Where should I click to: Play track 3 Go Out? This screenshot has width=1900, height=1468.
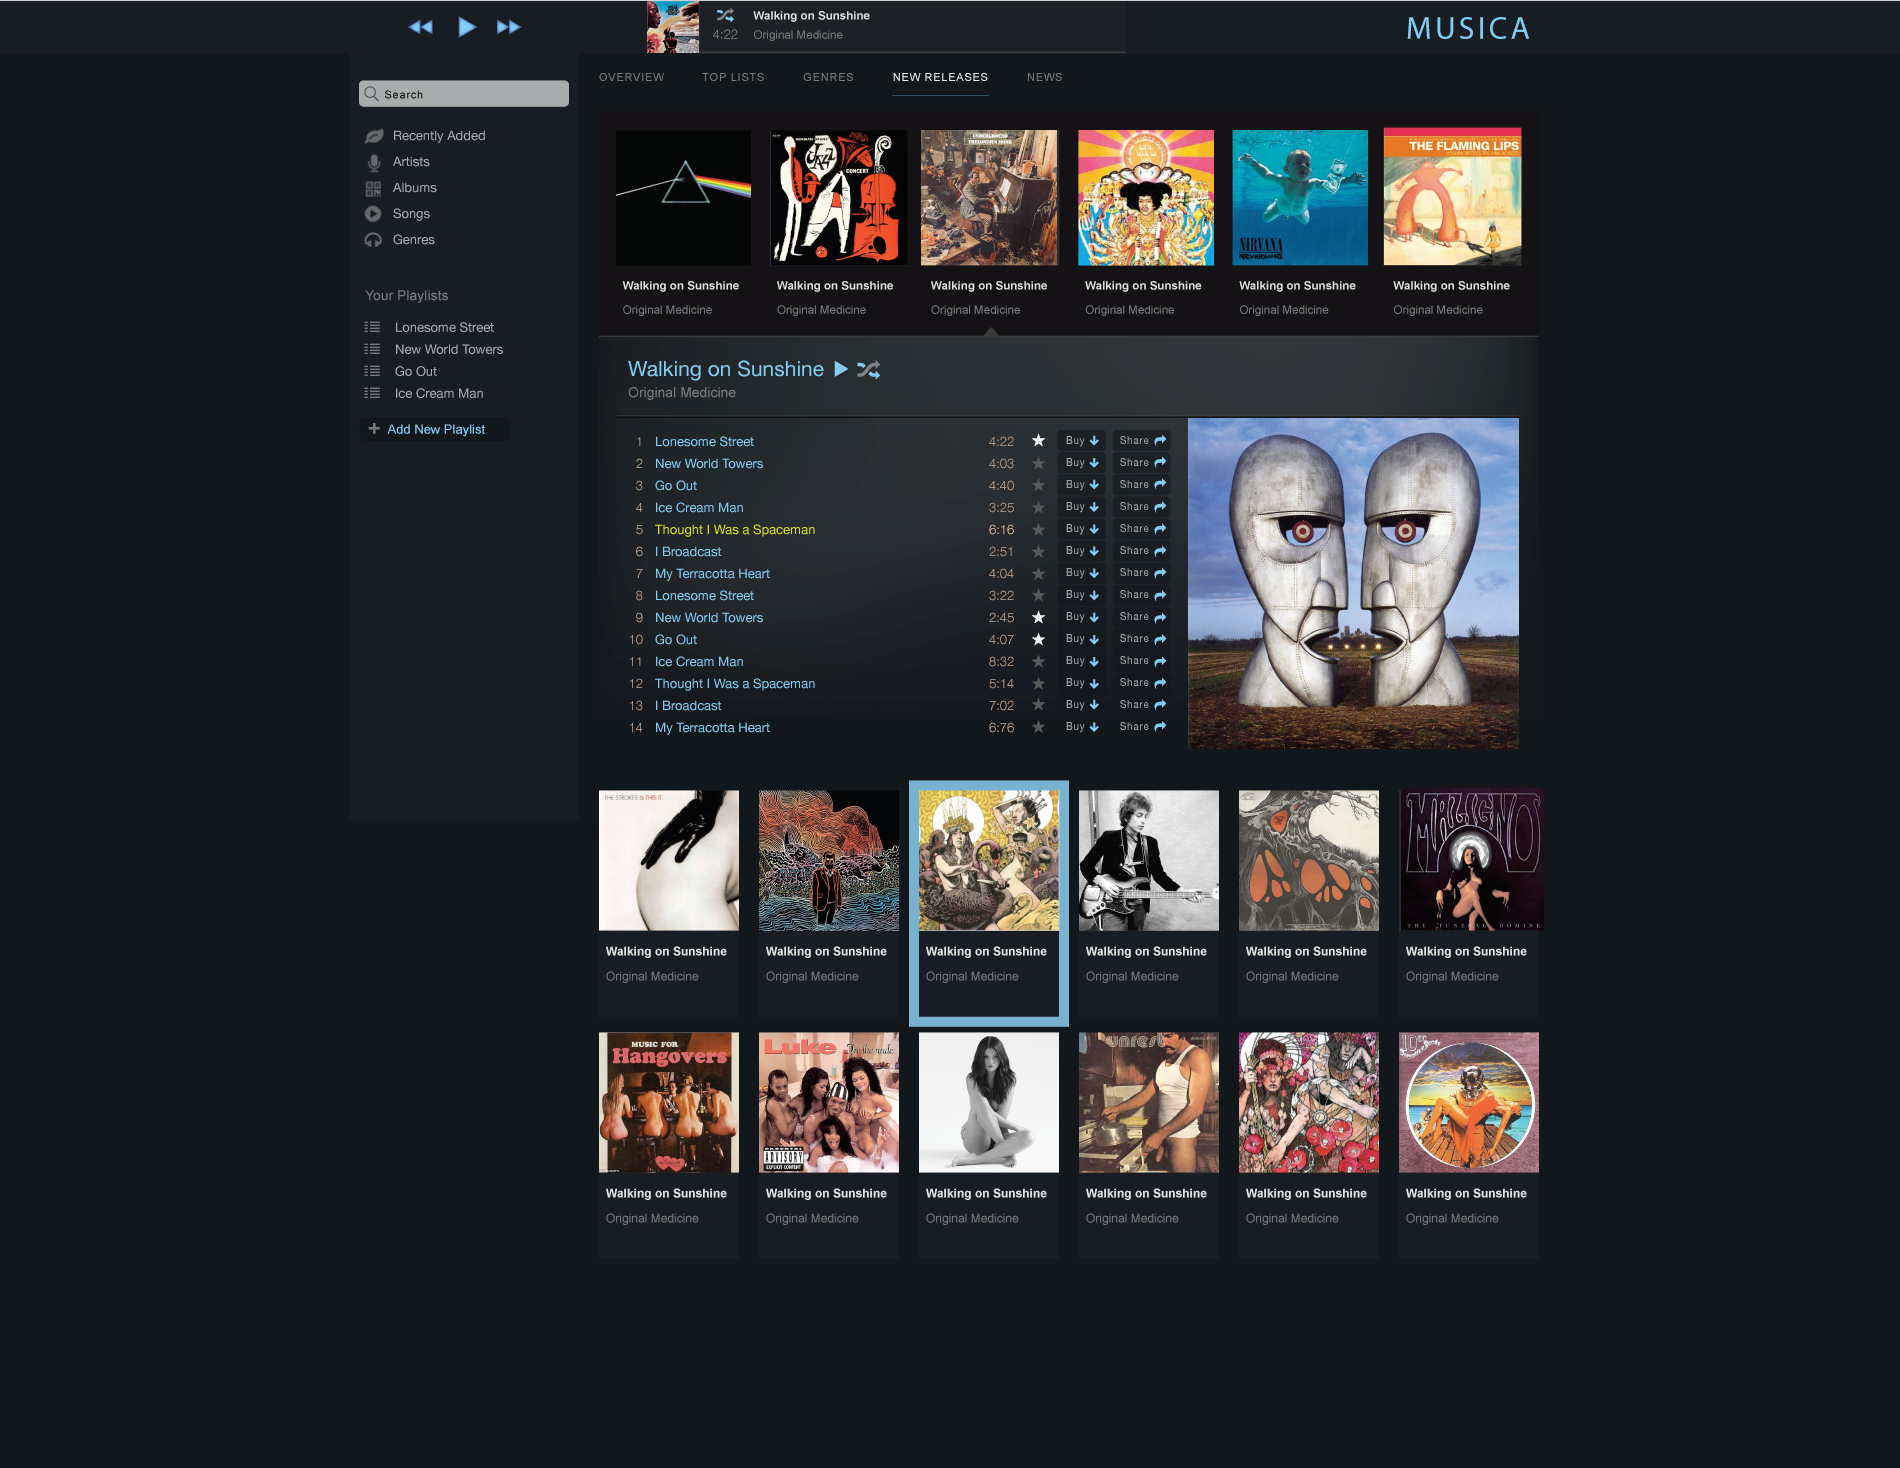[x=676, y=485]
